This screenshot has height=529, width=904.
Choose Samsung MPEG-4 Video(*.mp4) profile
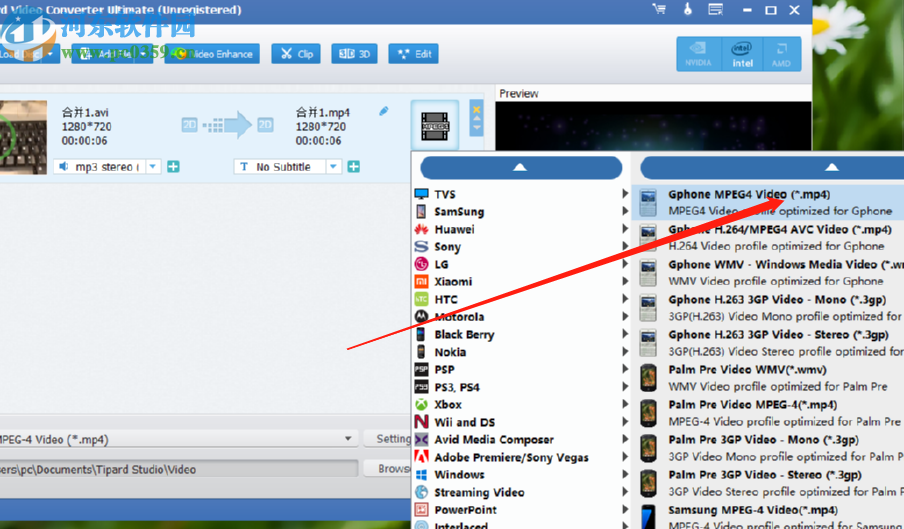(769, 516)
